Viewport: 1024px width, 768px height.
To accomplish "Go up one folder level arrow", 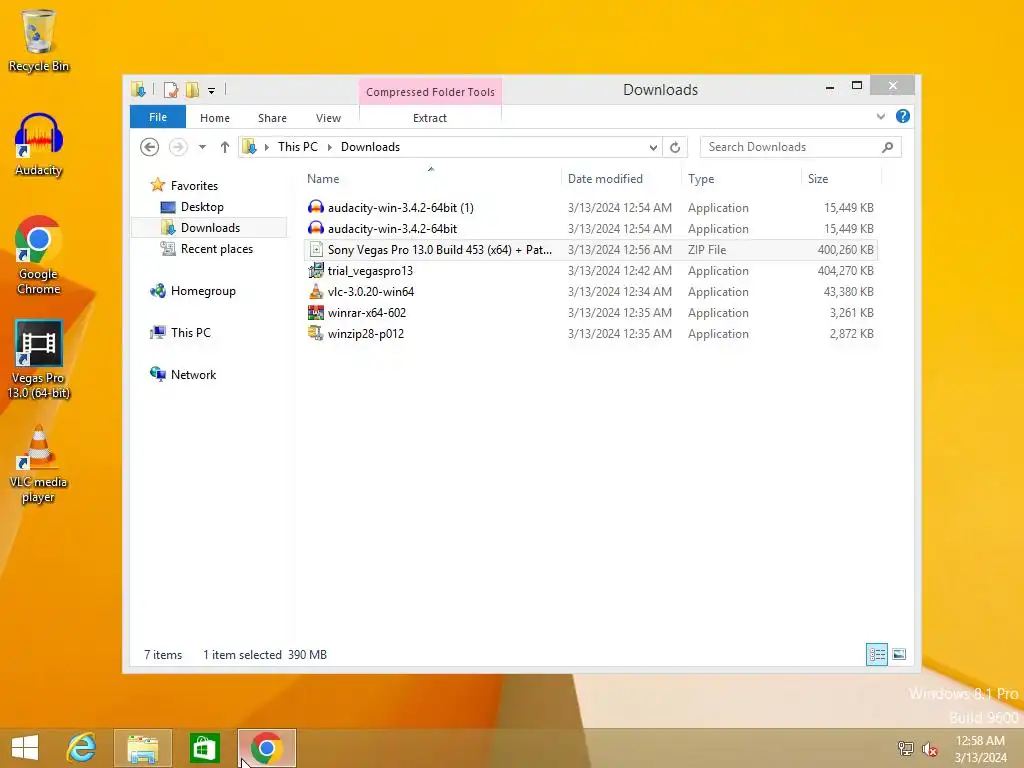I will [225, 147].
